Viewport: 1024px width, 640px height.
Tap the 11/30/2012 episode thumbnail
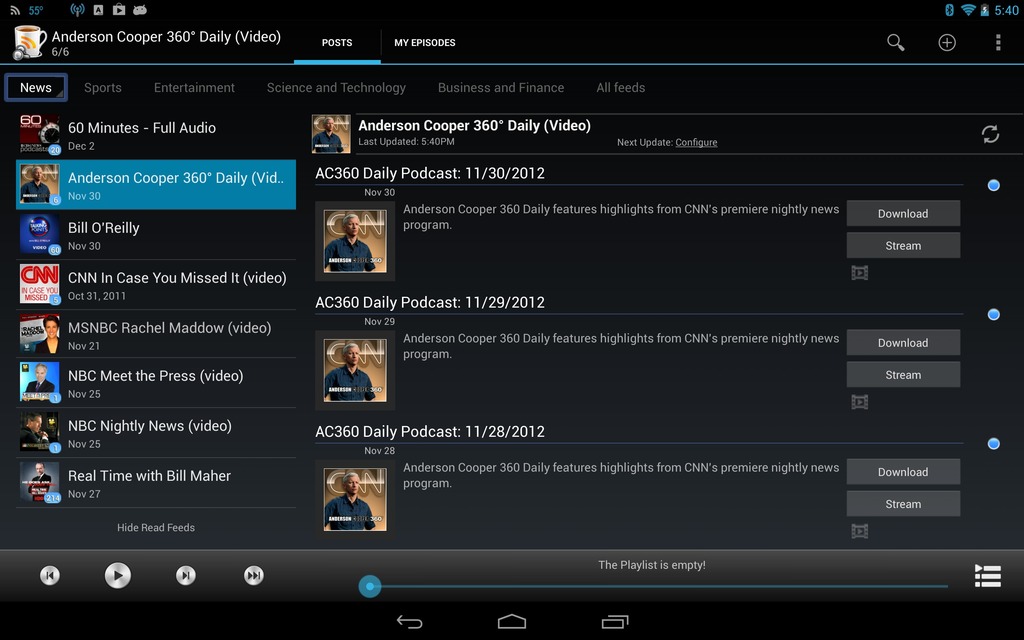(x=355, y=241)
